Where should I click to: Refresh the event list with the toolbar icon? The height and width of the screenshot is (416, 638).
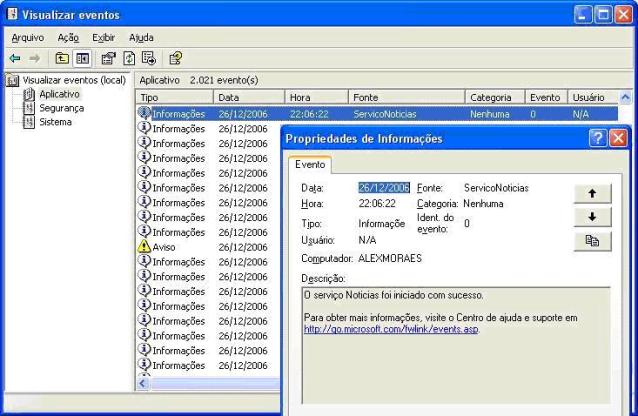[129, 59]
